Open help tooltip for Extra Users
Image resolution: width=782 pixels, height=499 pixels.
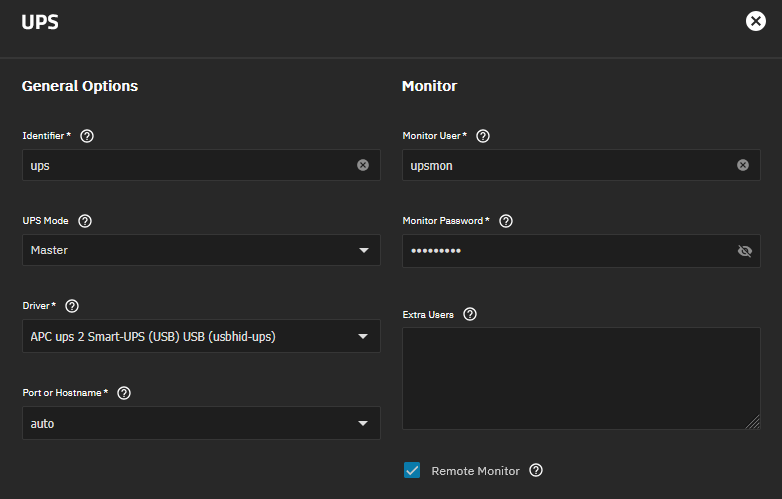pos(470,315)
